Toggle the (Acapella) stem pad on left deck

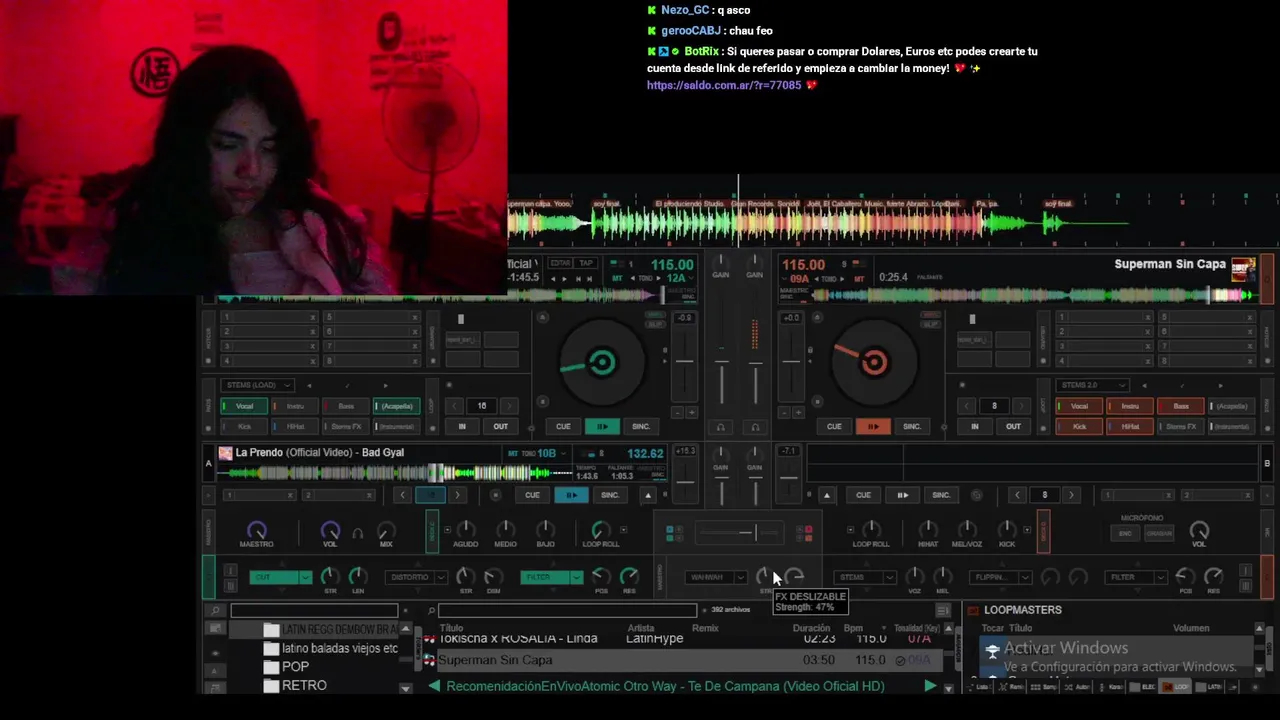click(x=397, y=406)
